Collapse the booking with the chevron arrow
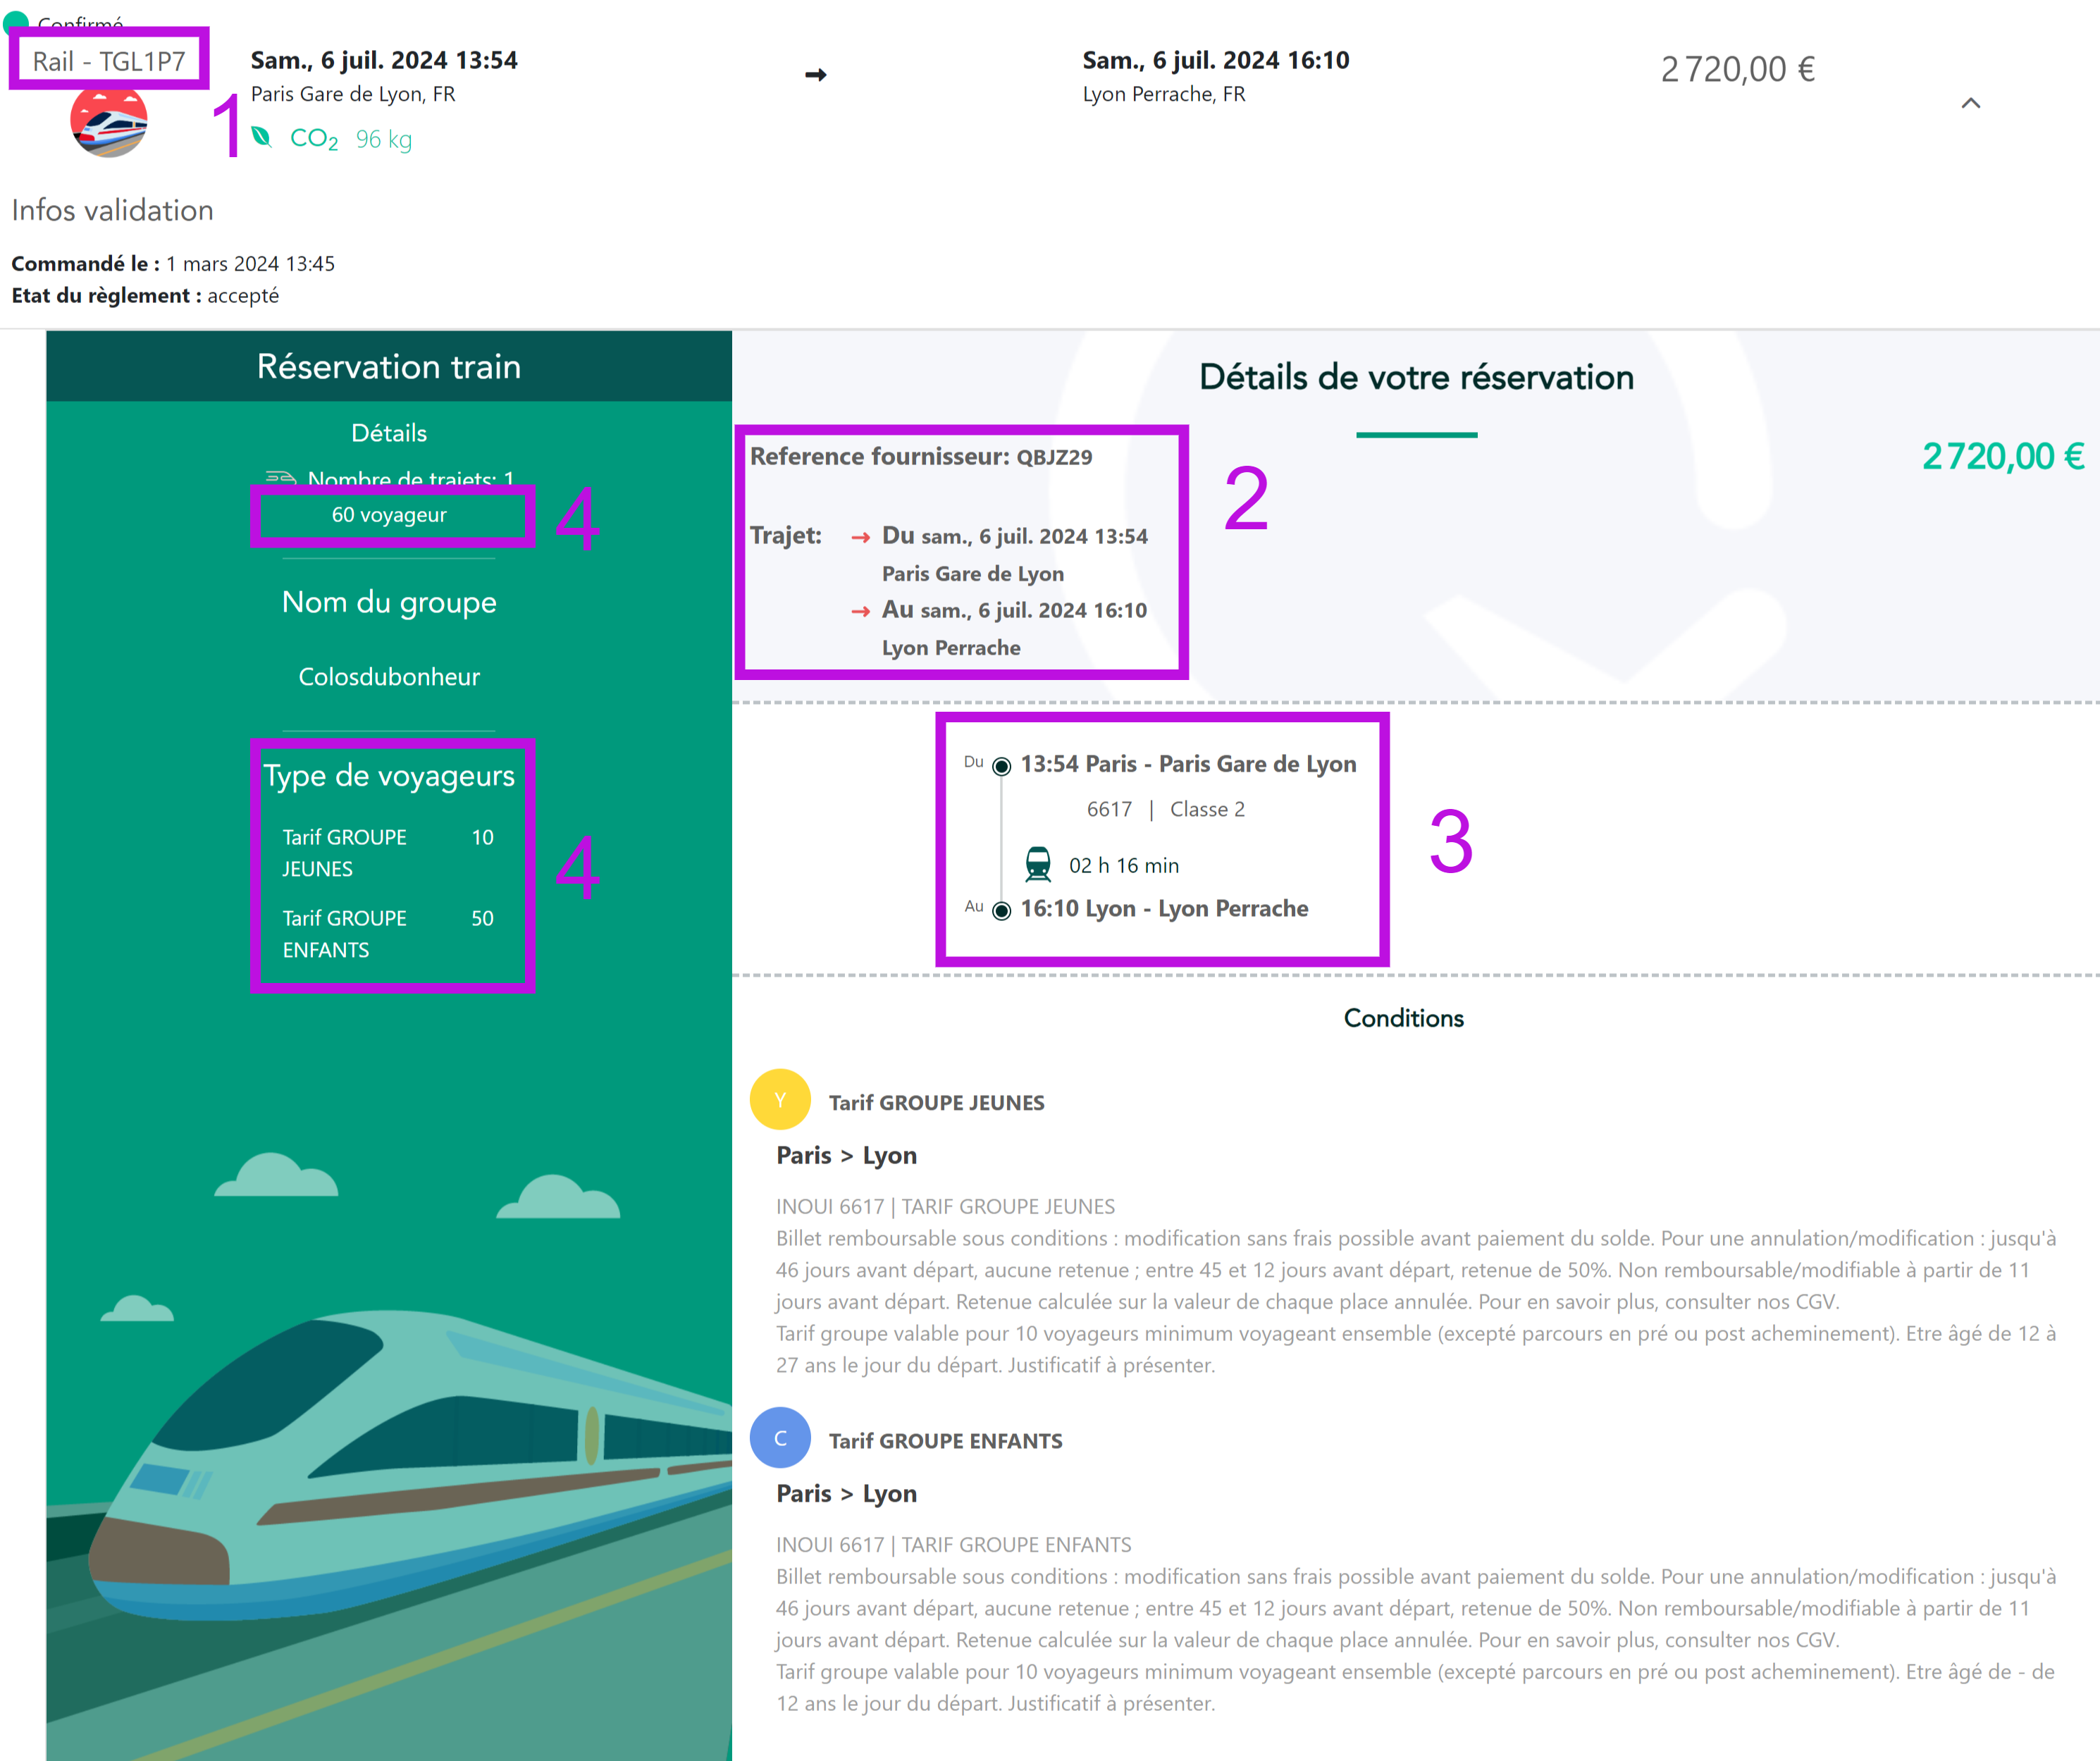2100x1761 pixels. point(1970,103)
